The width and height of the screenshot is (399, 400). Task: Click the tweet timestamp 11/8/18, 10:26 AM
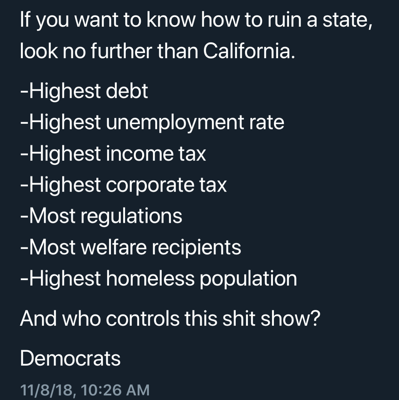[85, 390]
